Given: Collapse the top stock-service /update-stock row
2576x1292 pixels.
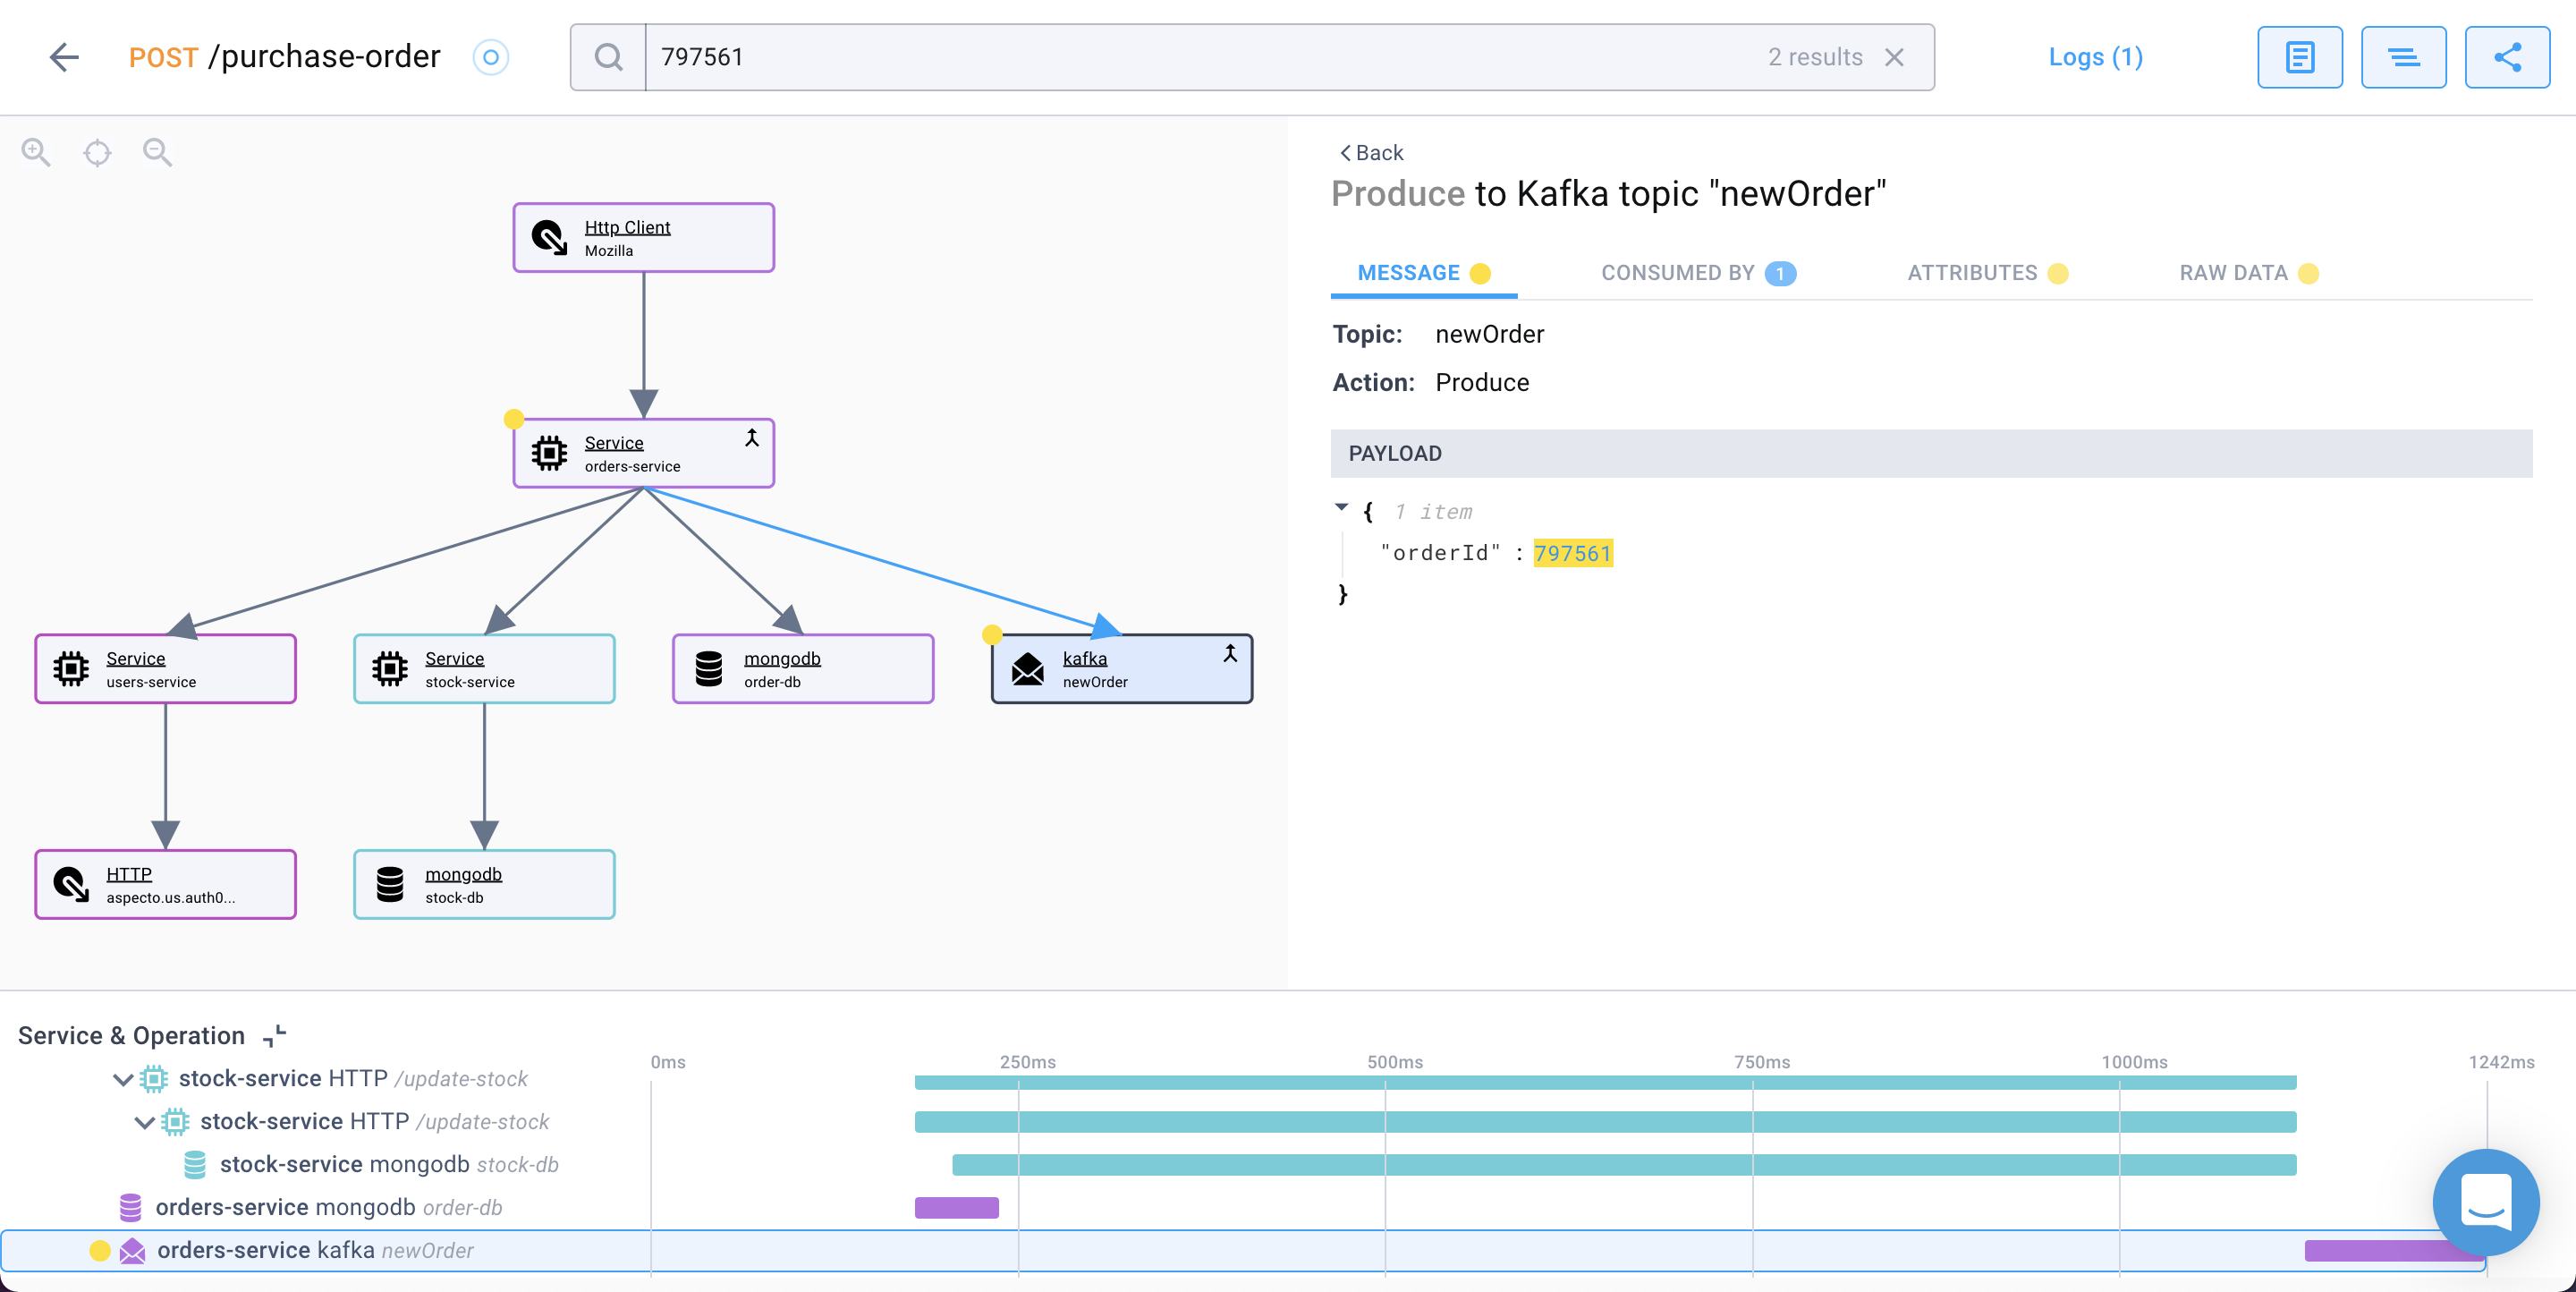Looking at the screenshot, I should point(123,1079).
